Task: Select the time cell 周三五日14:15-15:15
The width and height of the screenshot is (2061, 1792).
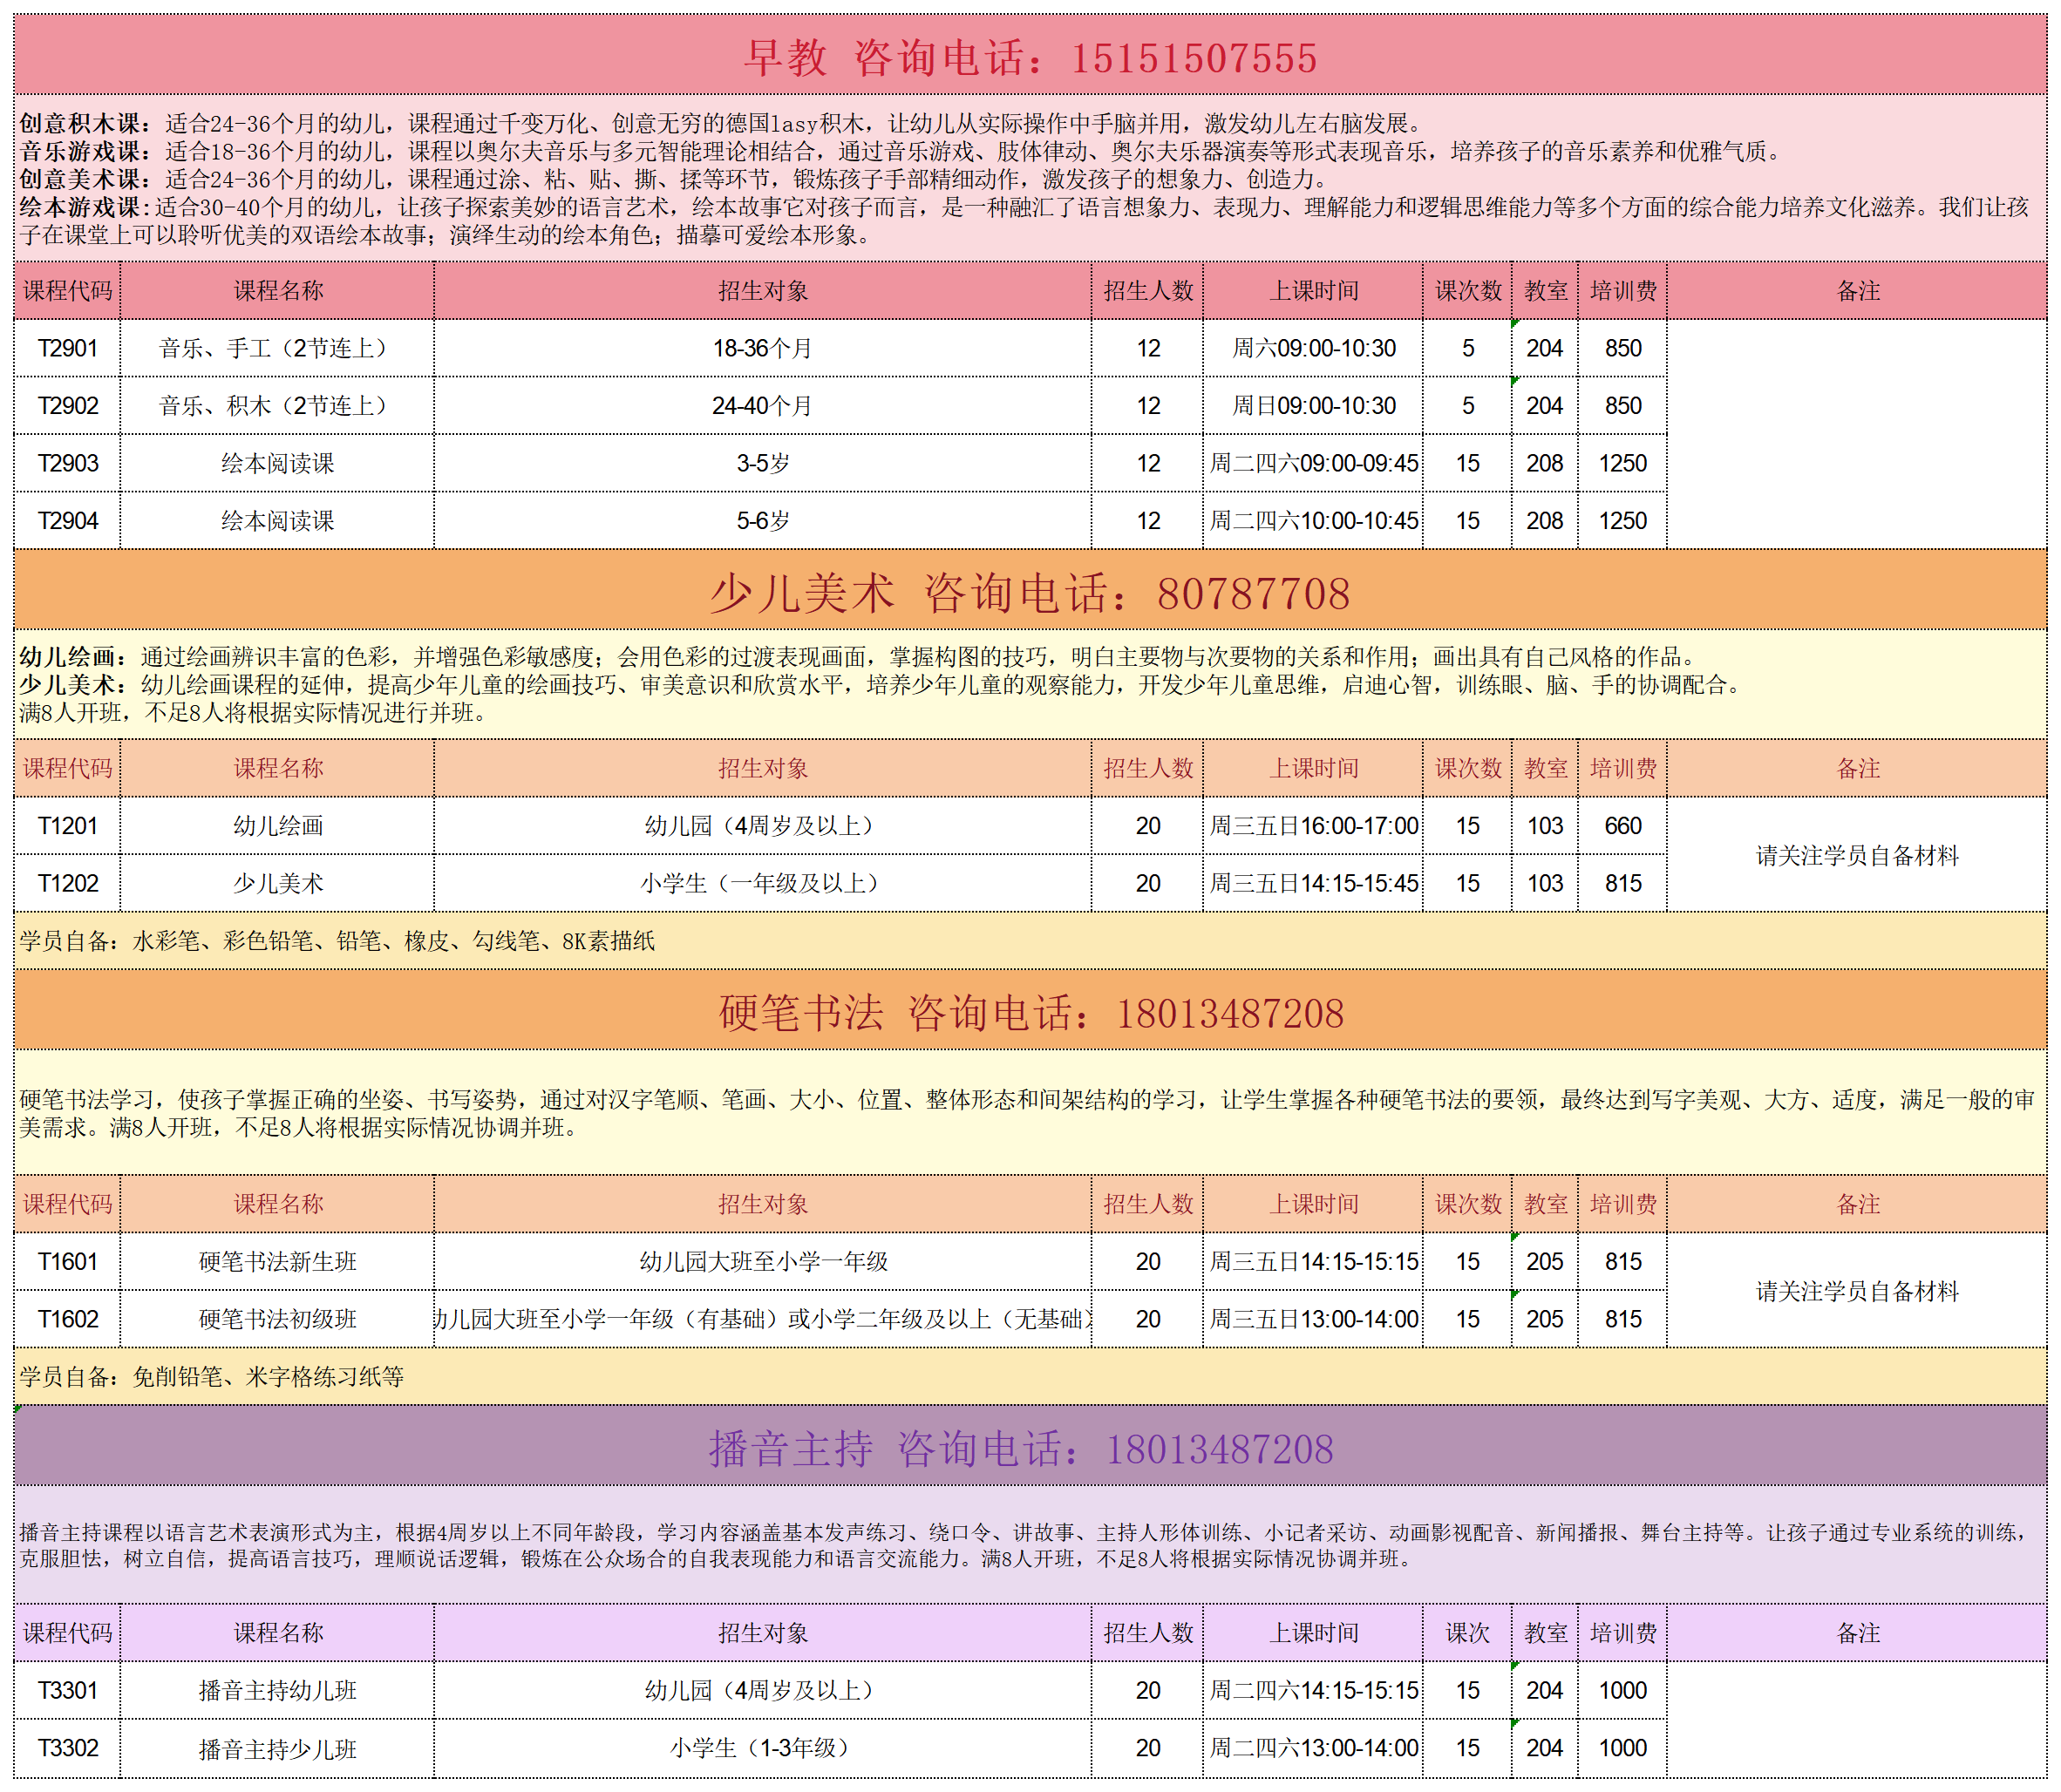Action: pos(1313,1262)
